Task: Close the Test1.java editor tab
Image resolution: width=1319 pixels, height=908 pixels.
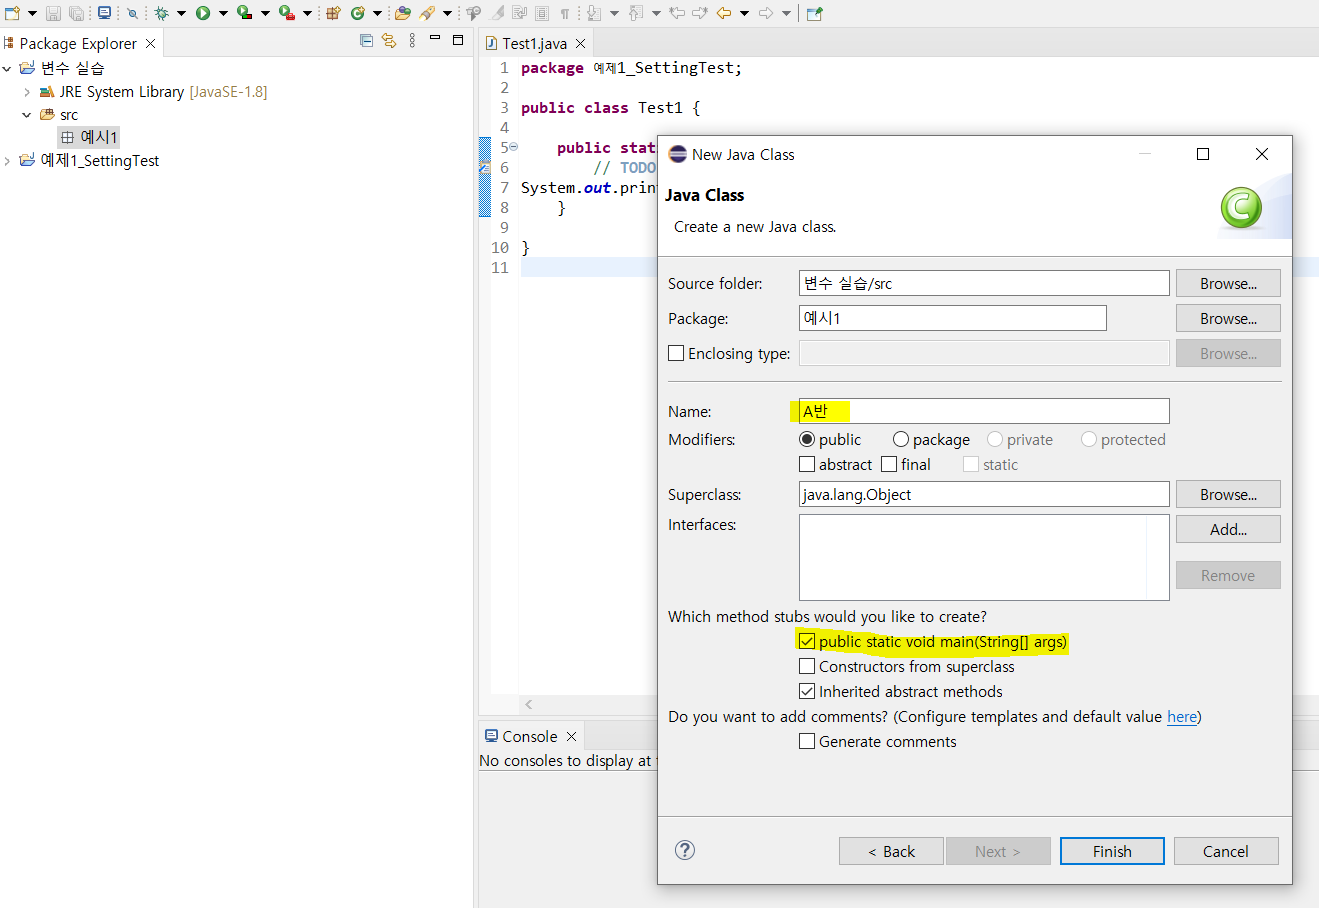Action: [x=580, y=43]
